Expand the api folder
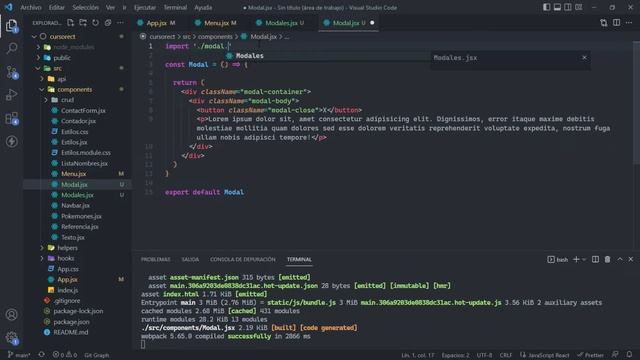The width and height of the screenshot is (640, 360). pyautogui.click(x=42, y=79)
